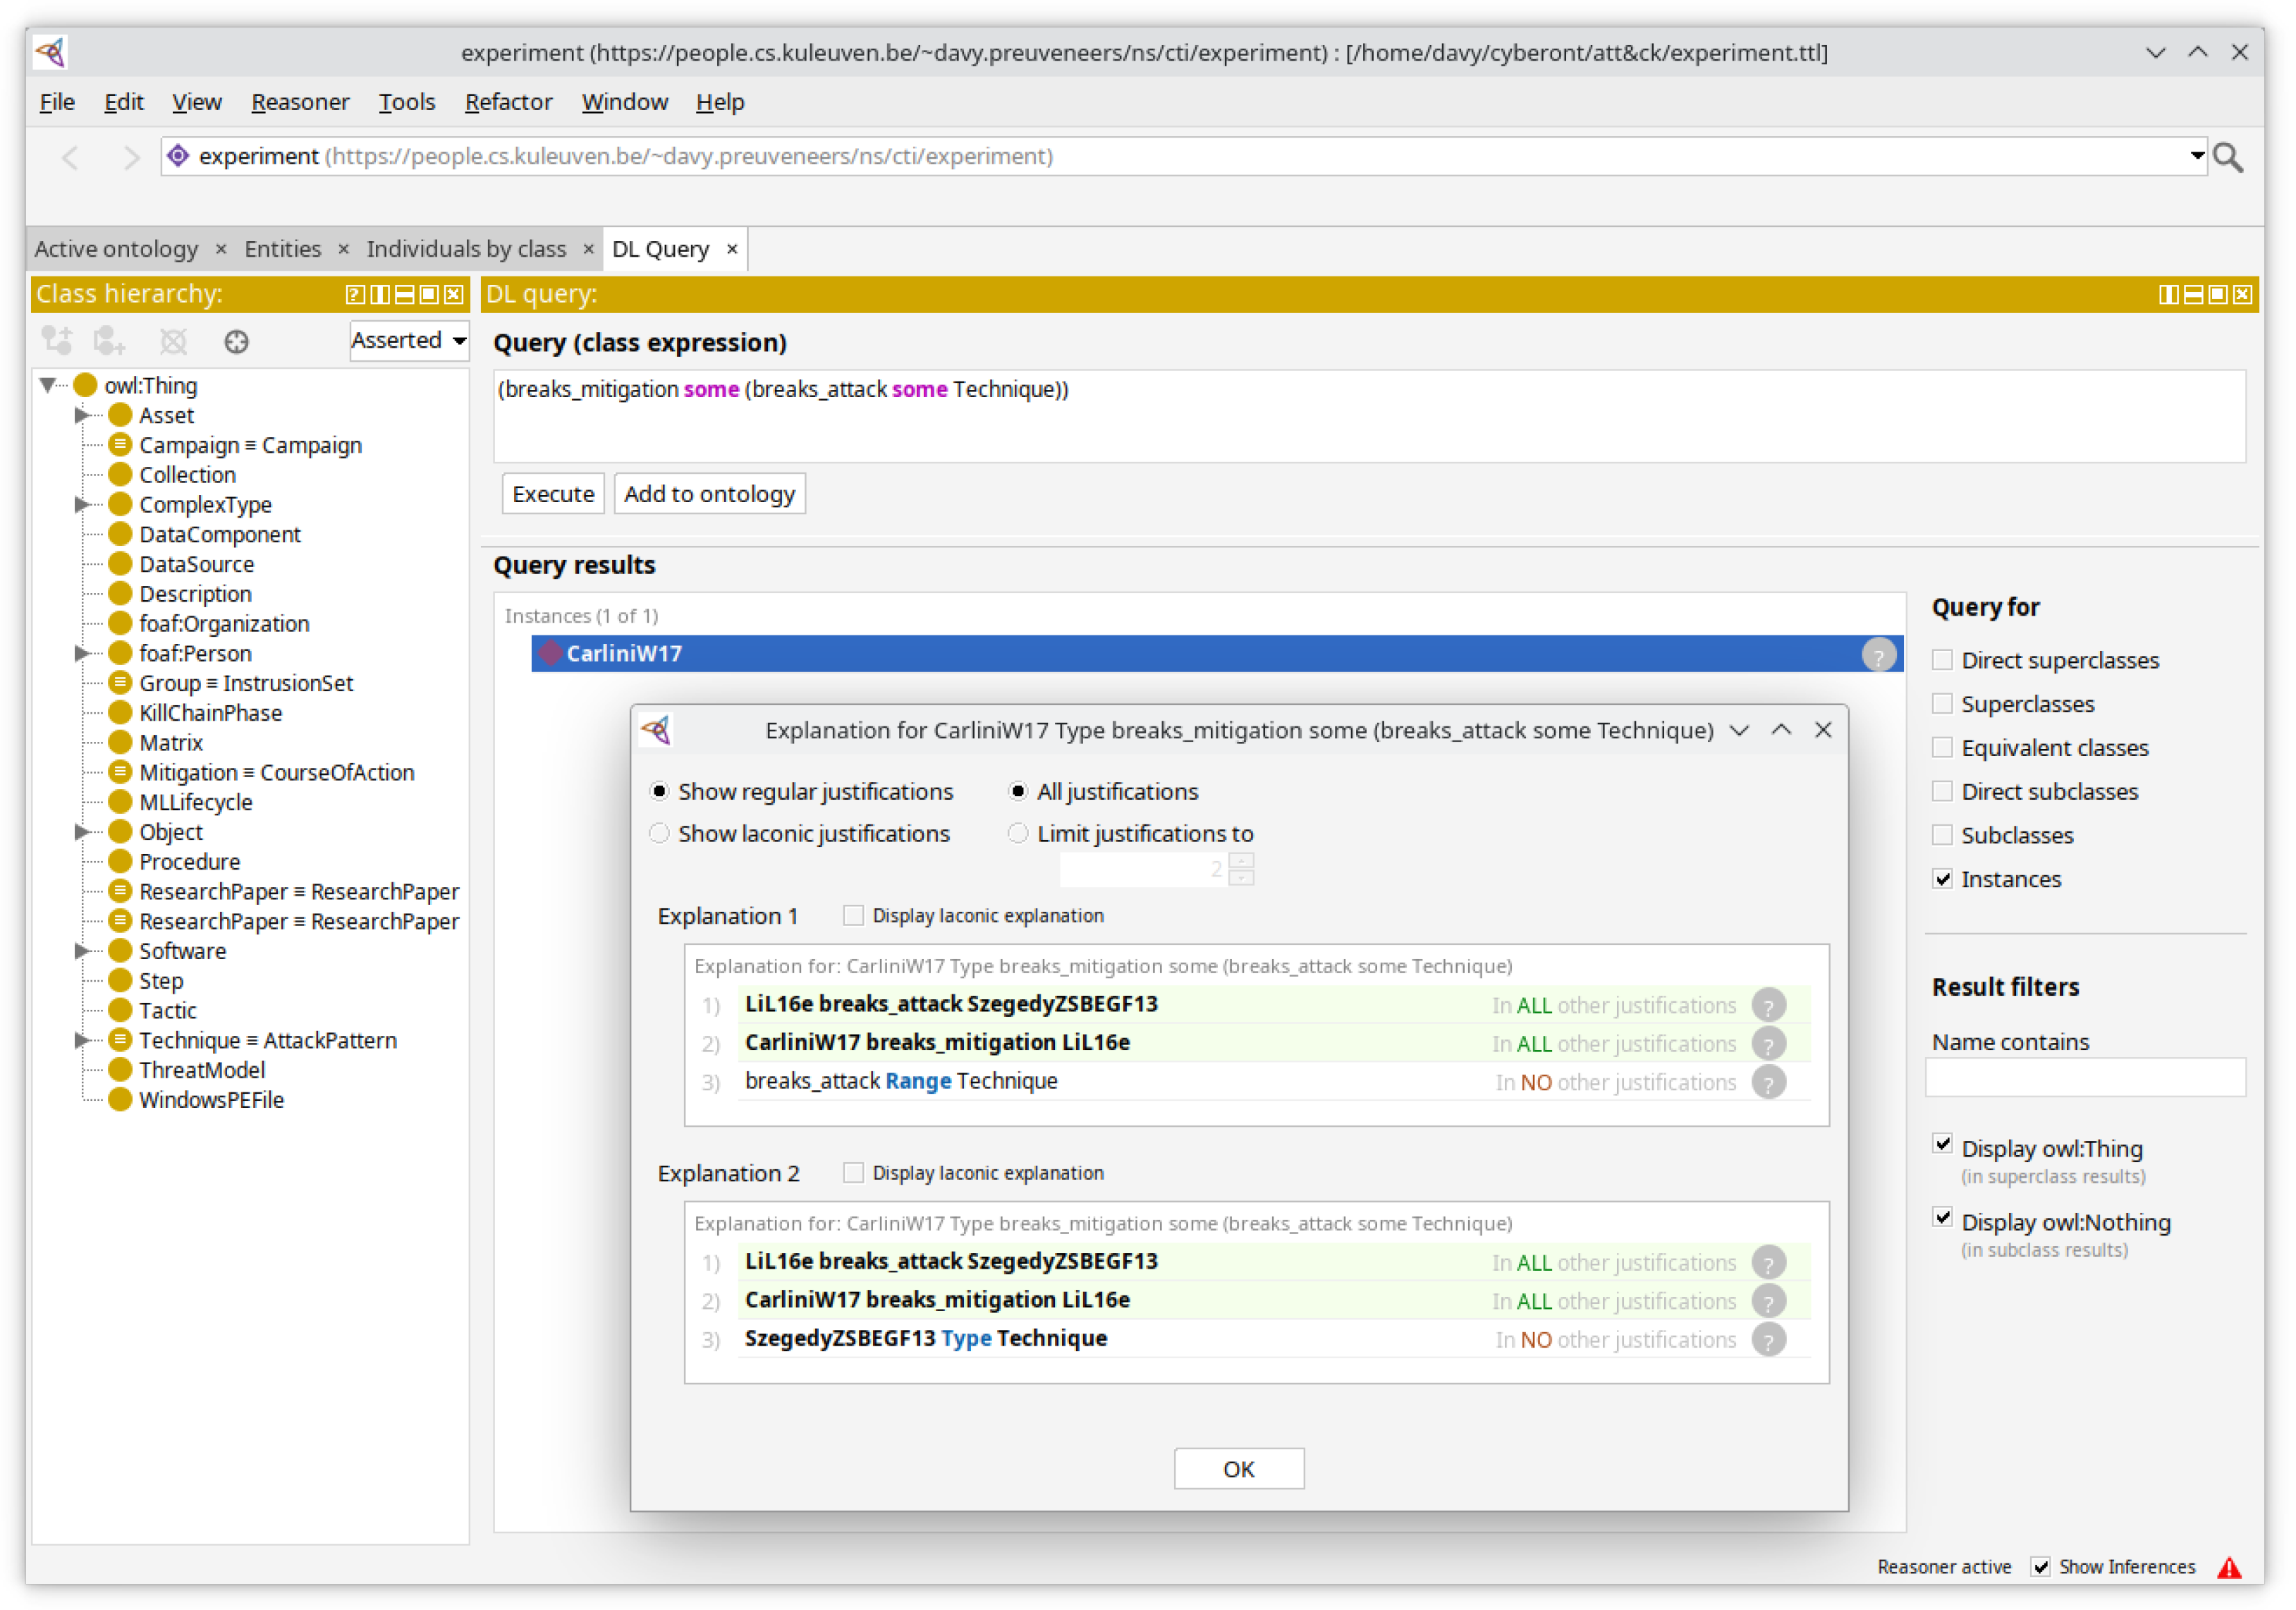Click the forward navigation arrow
2296x1610 pixels.
(x=130, y=157)
